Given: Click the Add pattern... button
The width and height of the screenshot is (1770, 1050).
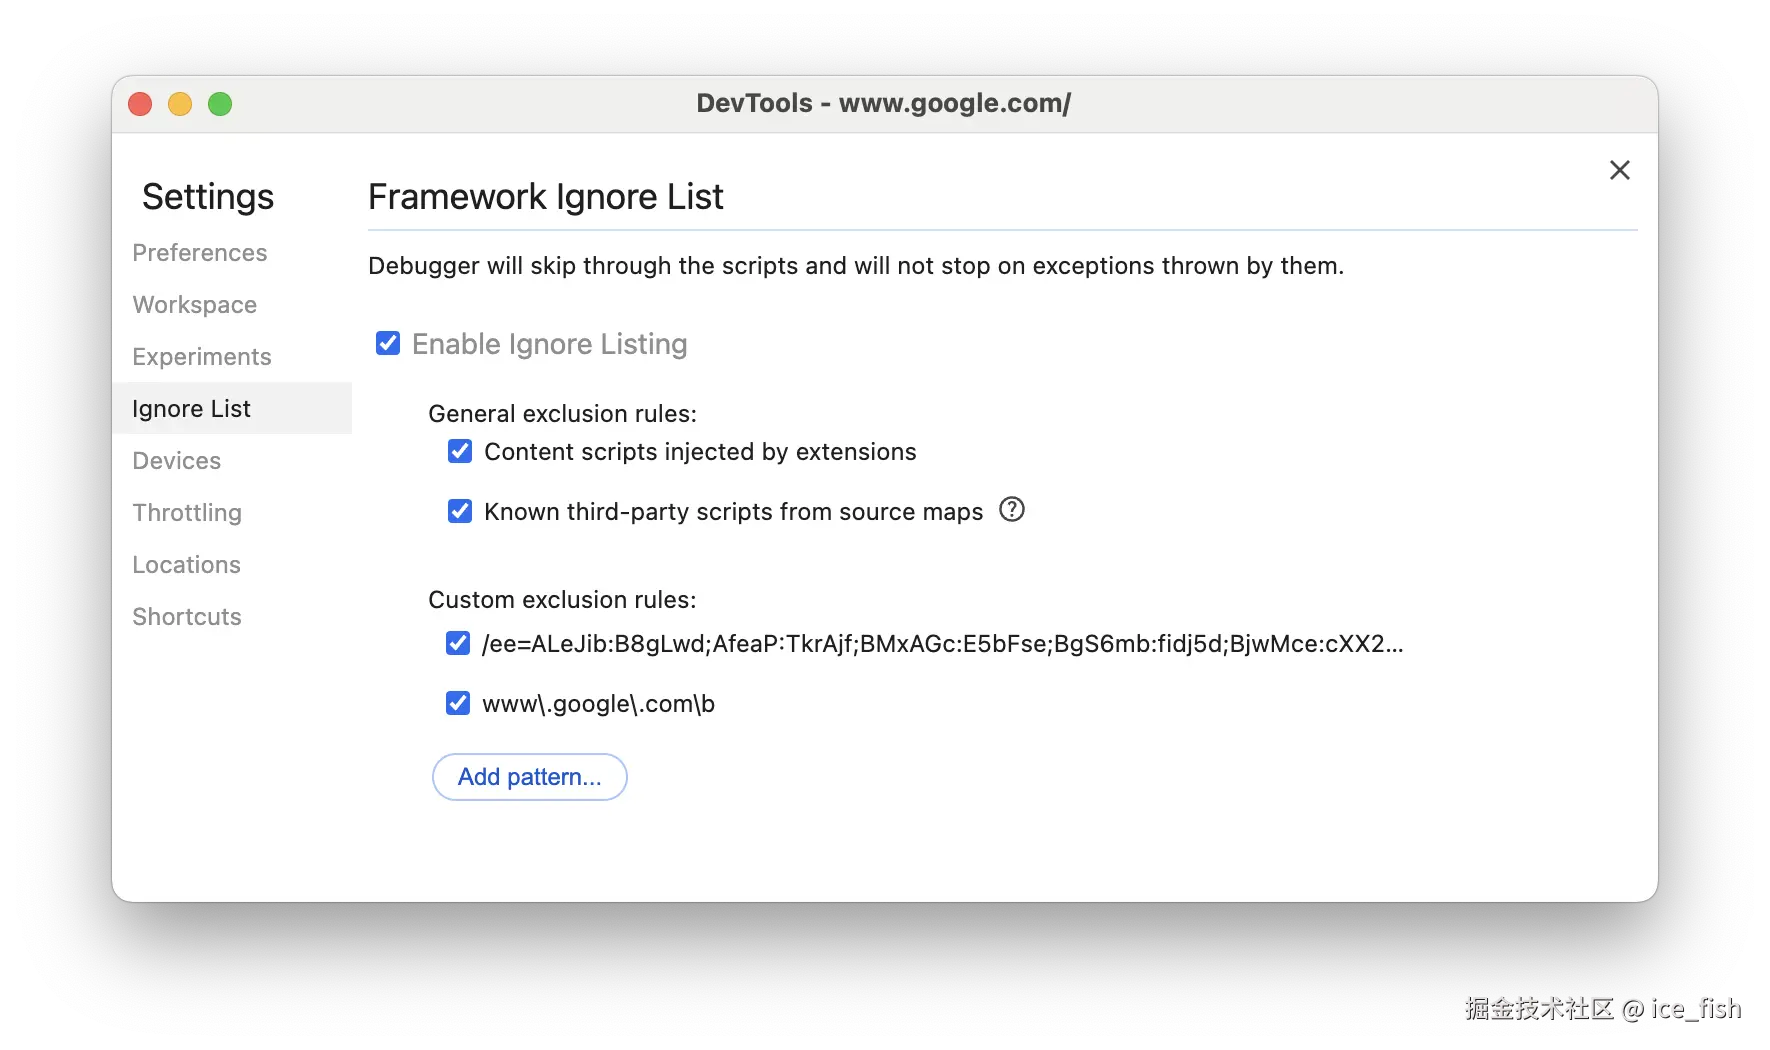Looking at the screenshot, I should point(530,777).
